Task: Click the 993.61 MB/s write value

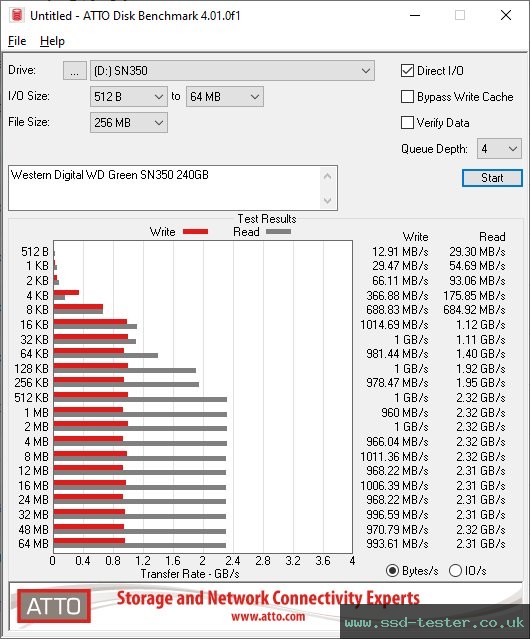Action: click(x=397, y=544)
